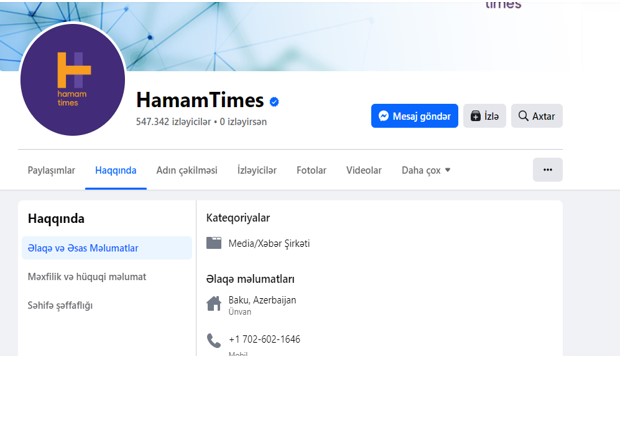Viewport: 641px width, 428px height.
Task: Click the Media/Xəbər Şirkəti category icon
Action: pos(214,243)
